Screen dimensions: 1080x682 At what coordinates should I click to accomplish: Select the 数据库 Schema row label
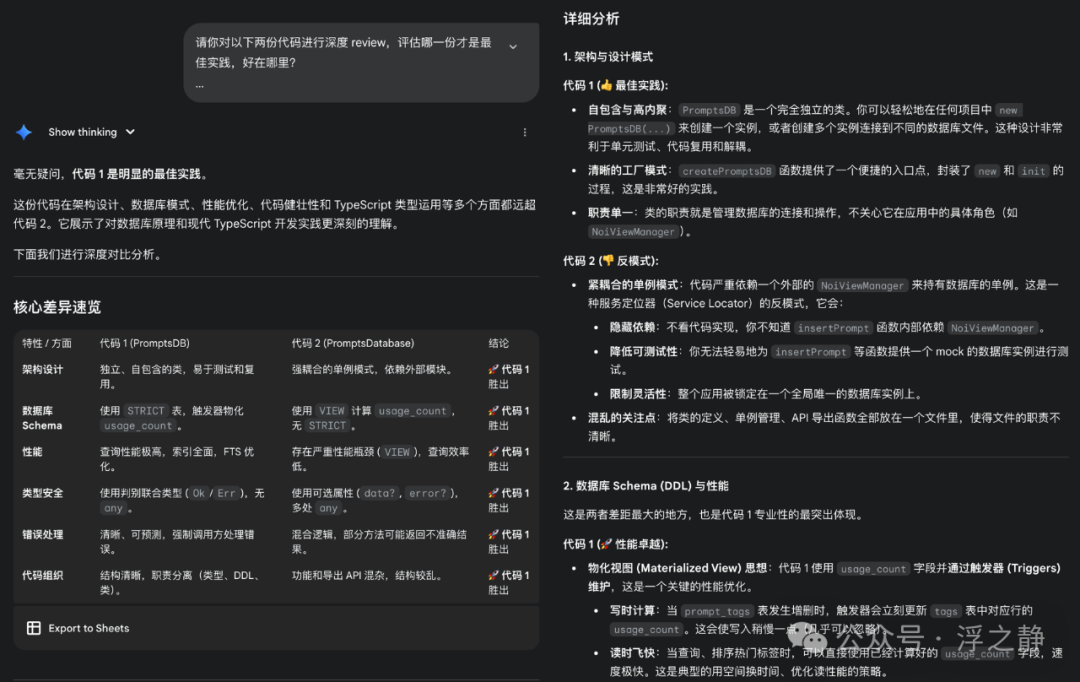pos(42,418)
